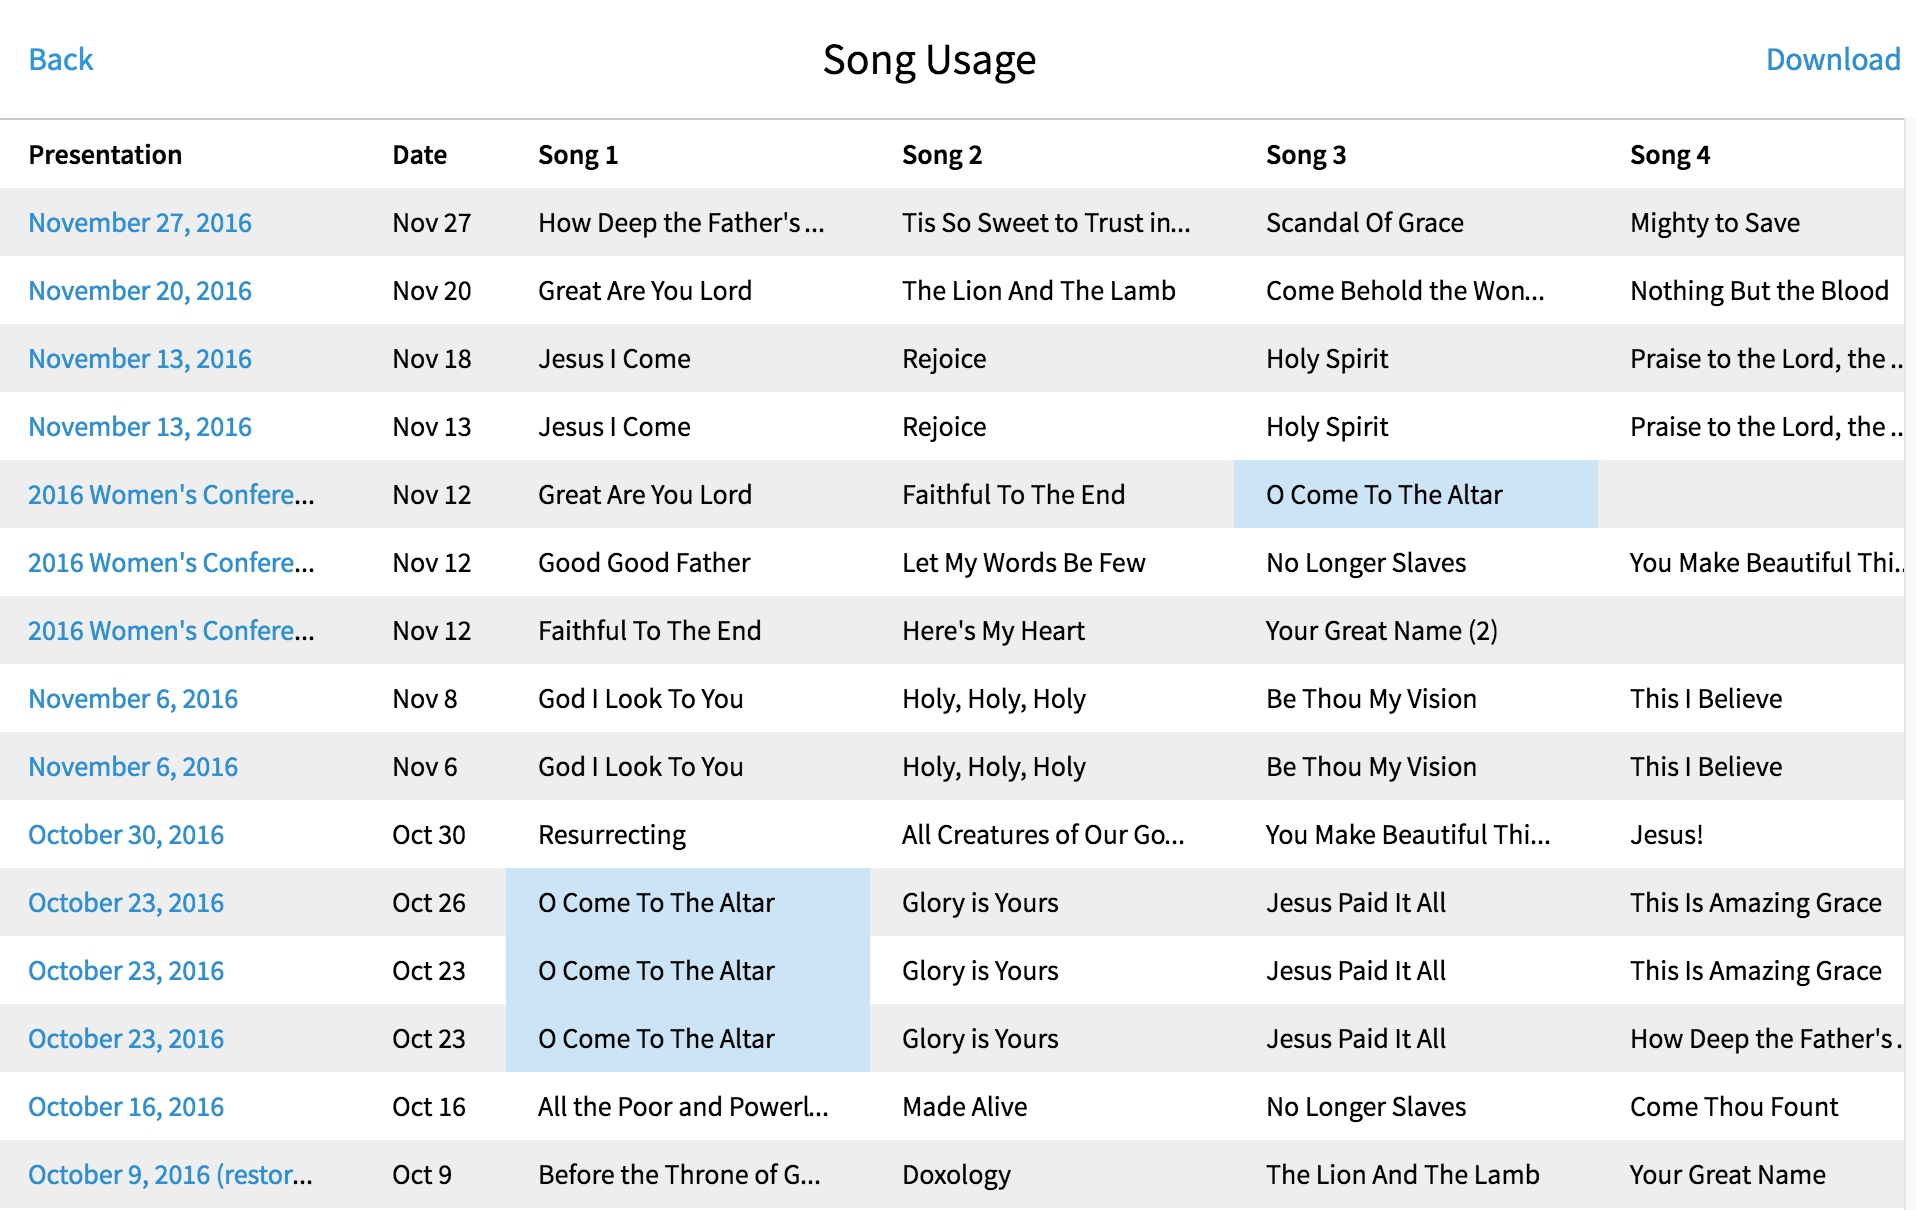Open the October 30, 2016 presentation

pos(126,835)
